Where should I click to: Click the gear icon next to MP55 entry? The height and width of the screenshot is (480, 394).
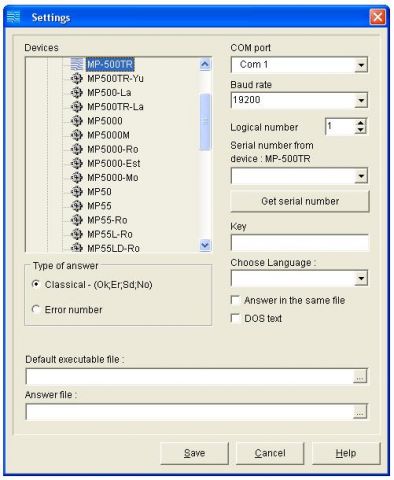point(77,206)
